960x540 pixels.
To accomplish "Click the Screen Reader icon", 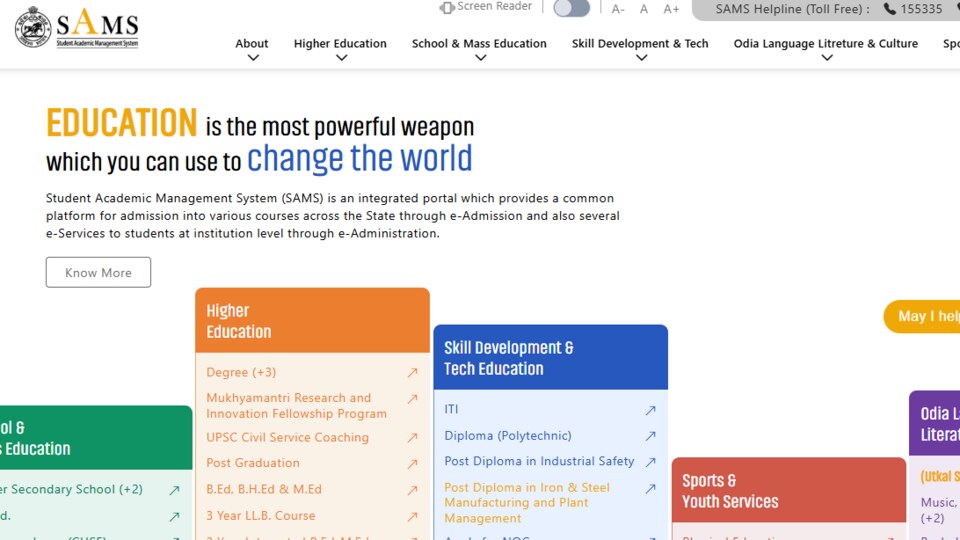I will [447, 7].
